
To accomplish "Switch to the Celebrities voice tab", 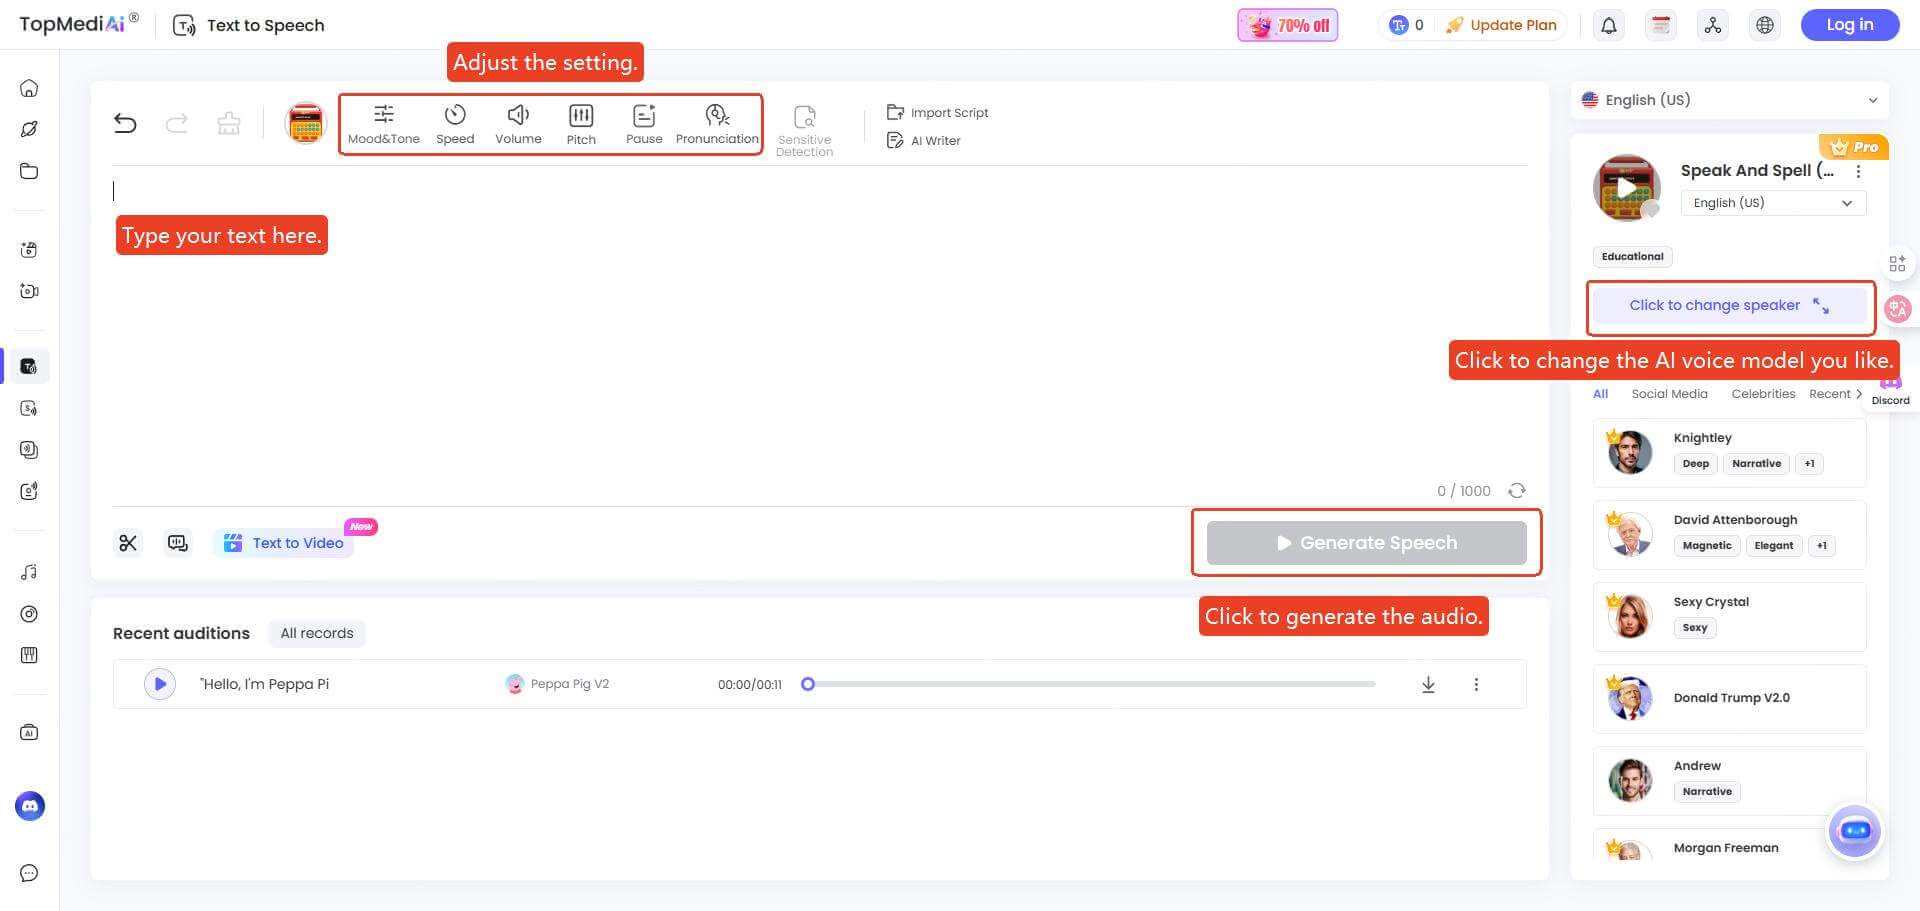I will (x=1763, y=393).
